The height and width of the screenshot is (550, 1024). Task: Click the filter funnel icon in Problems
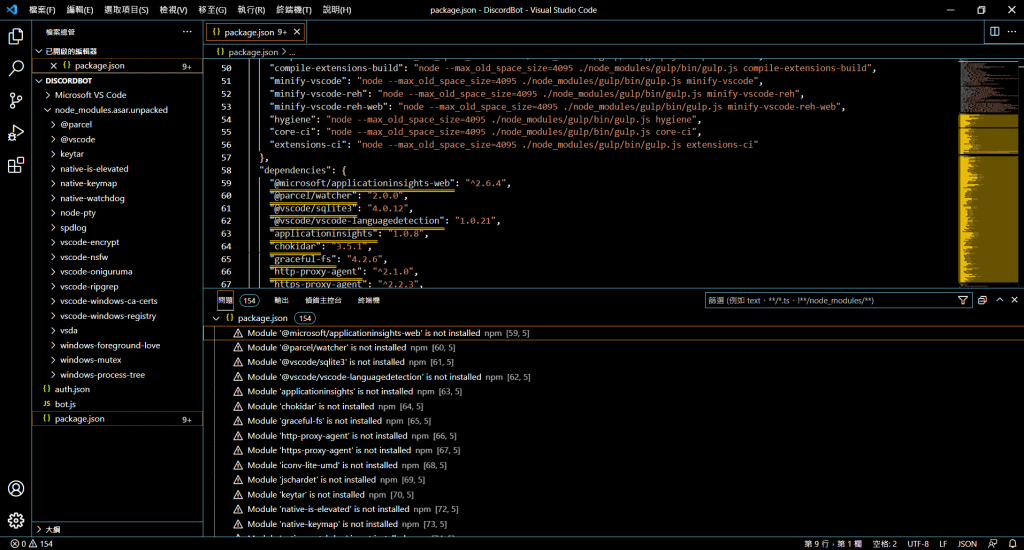tap(963, 300)
